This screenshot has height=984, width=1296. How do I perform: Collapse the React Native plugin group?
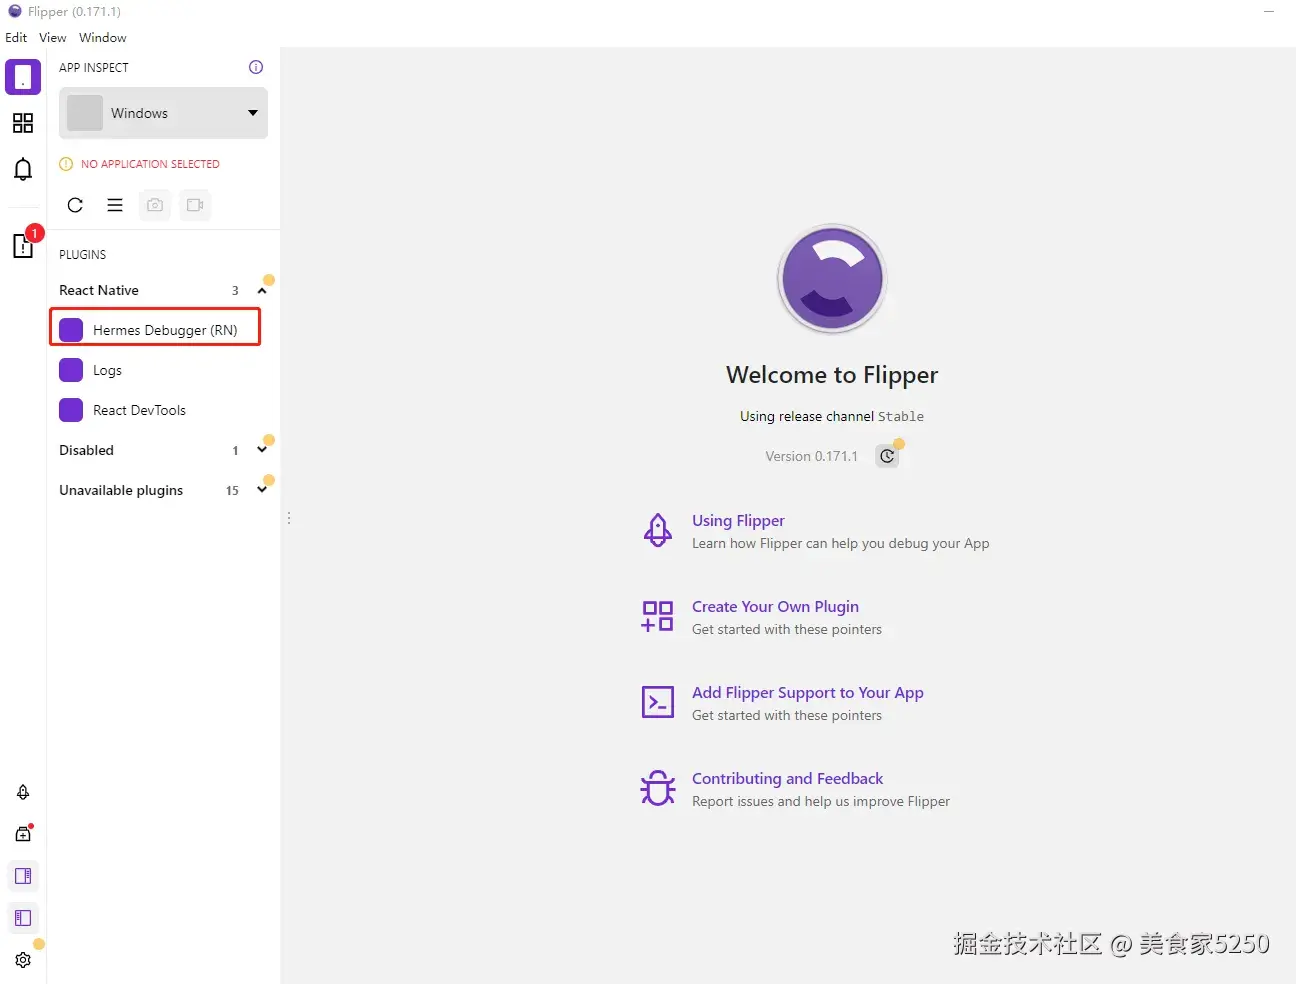[262, 290]
